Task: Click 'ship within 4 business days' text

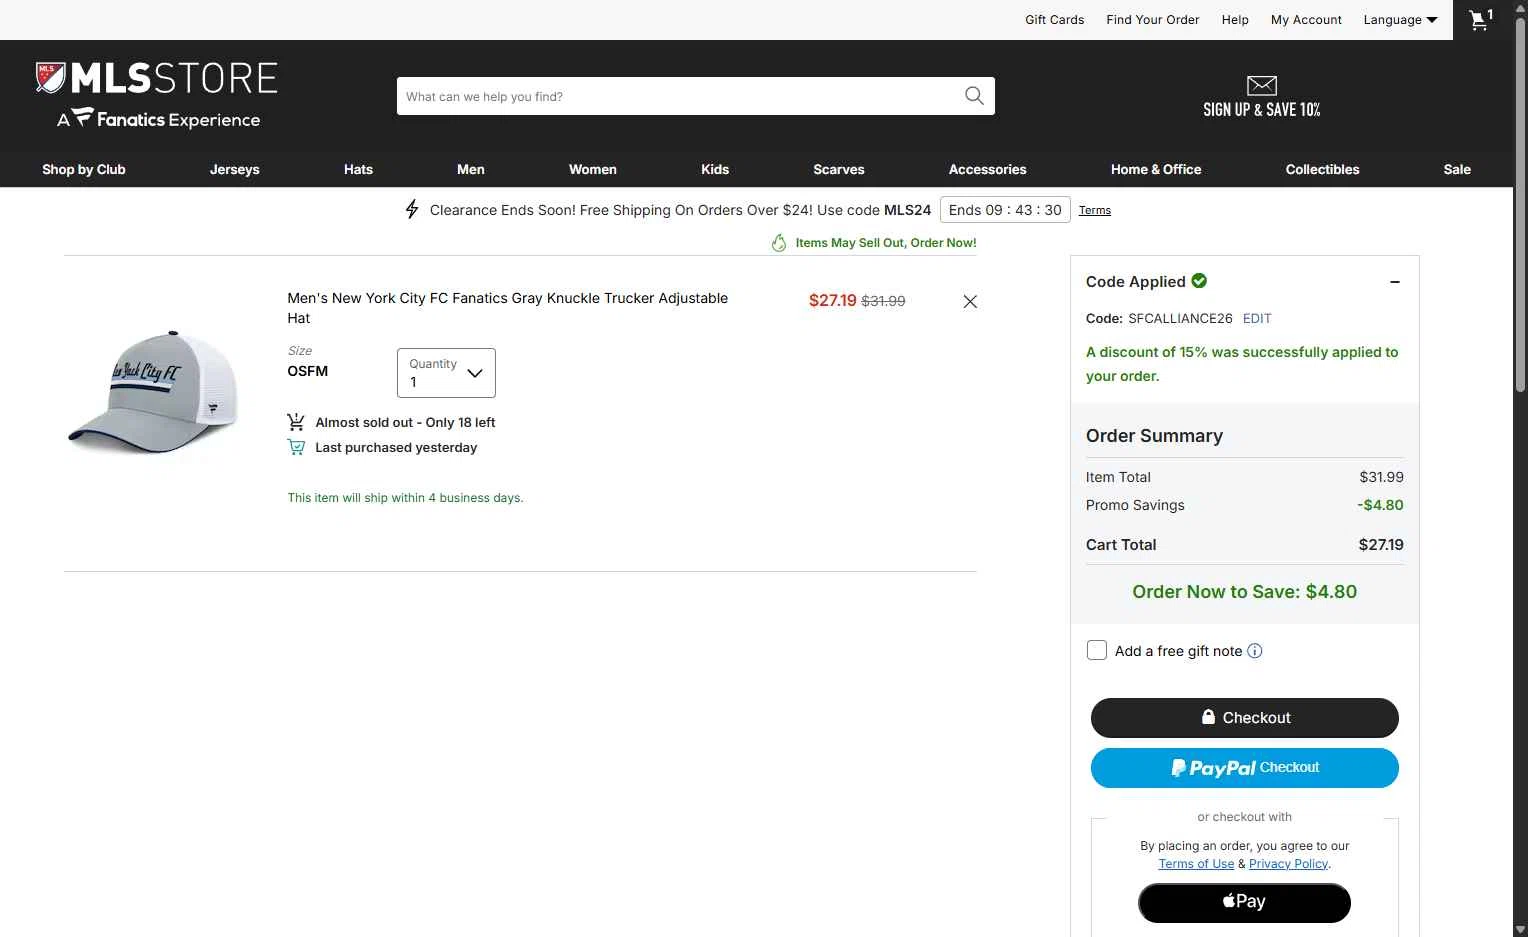Action: click(405, 497)
